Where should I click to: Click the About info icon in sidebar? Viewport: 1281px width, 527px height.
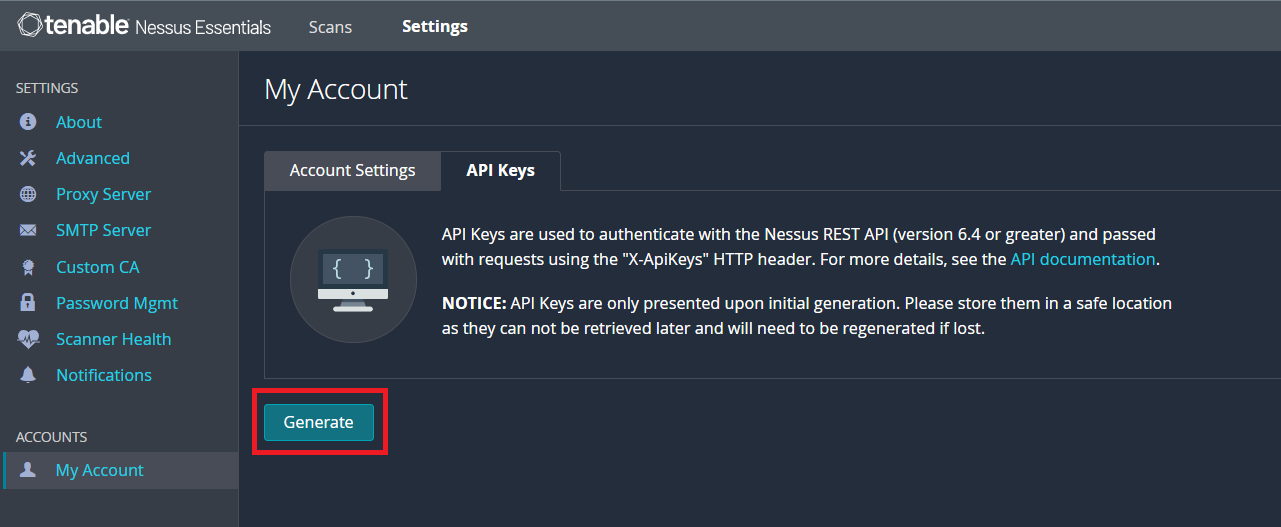click(28, 122)
